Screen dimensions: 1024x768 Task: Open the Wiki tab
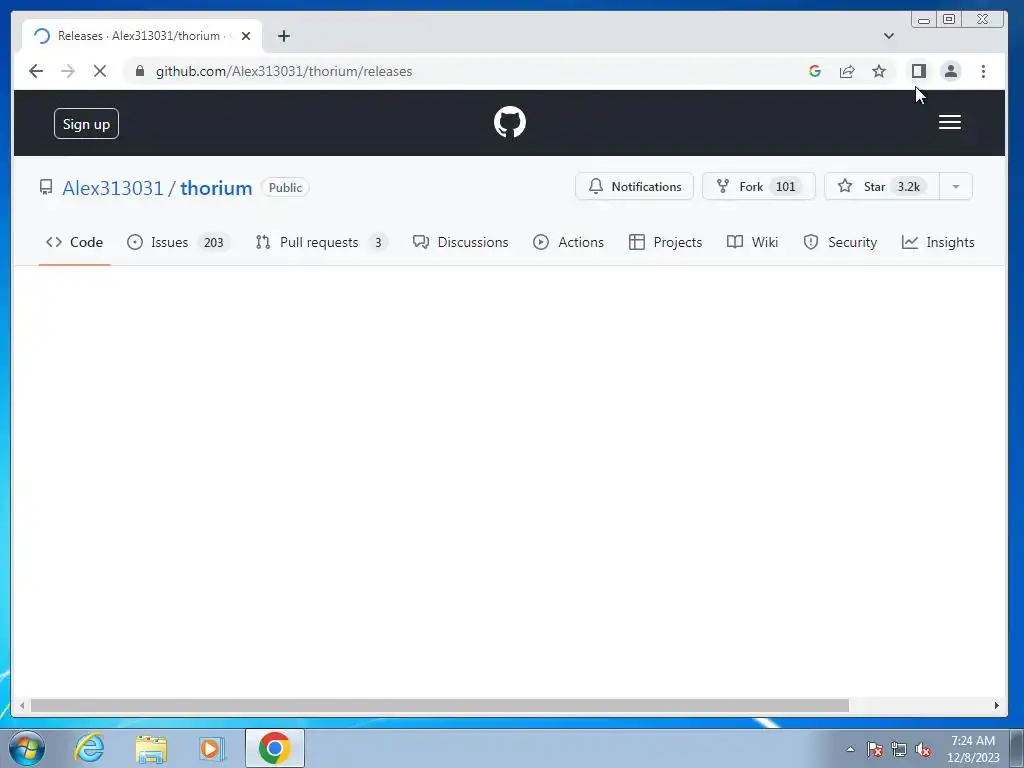[752, 242]
